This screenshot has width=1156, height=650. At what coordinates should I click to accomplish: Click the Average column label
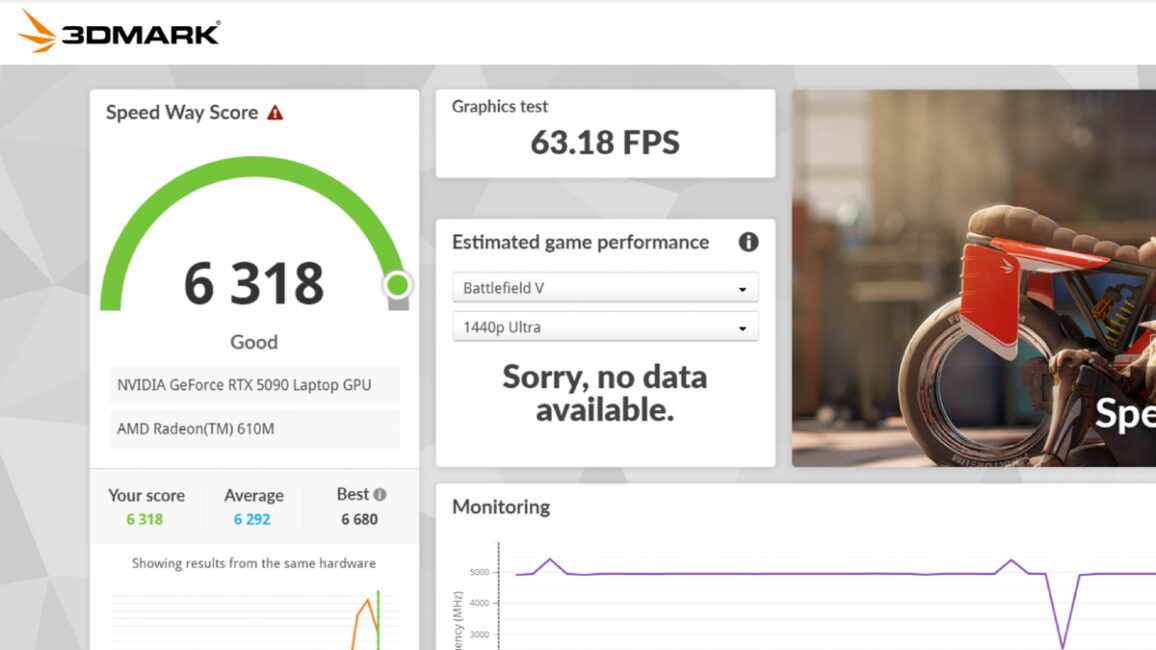(x=254, y=495)
